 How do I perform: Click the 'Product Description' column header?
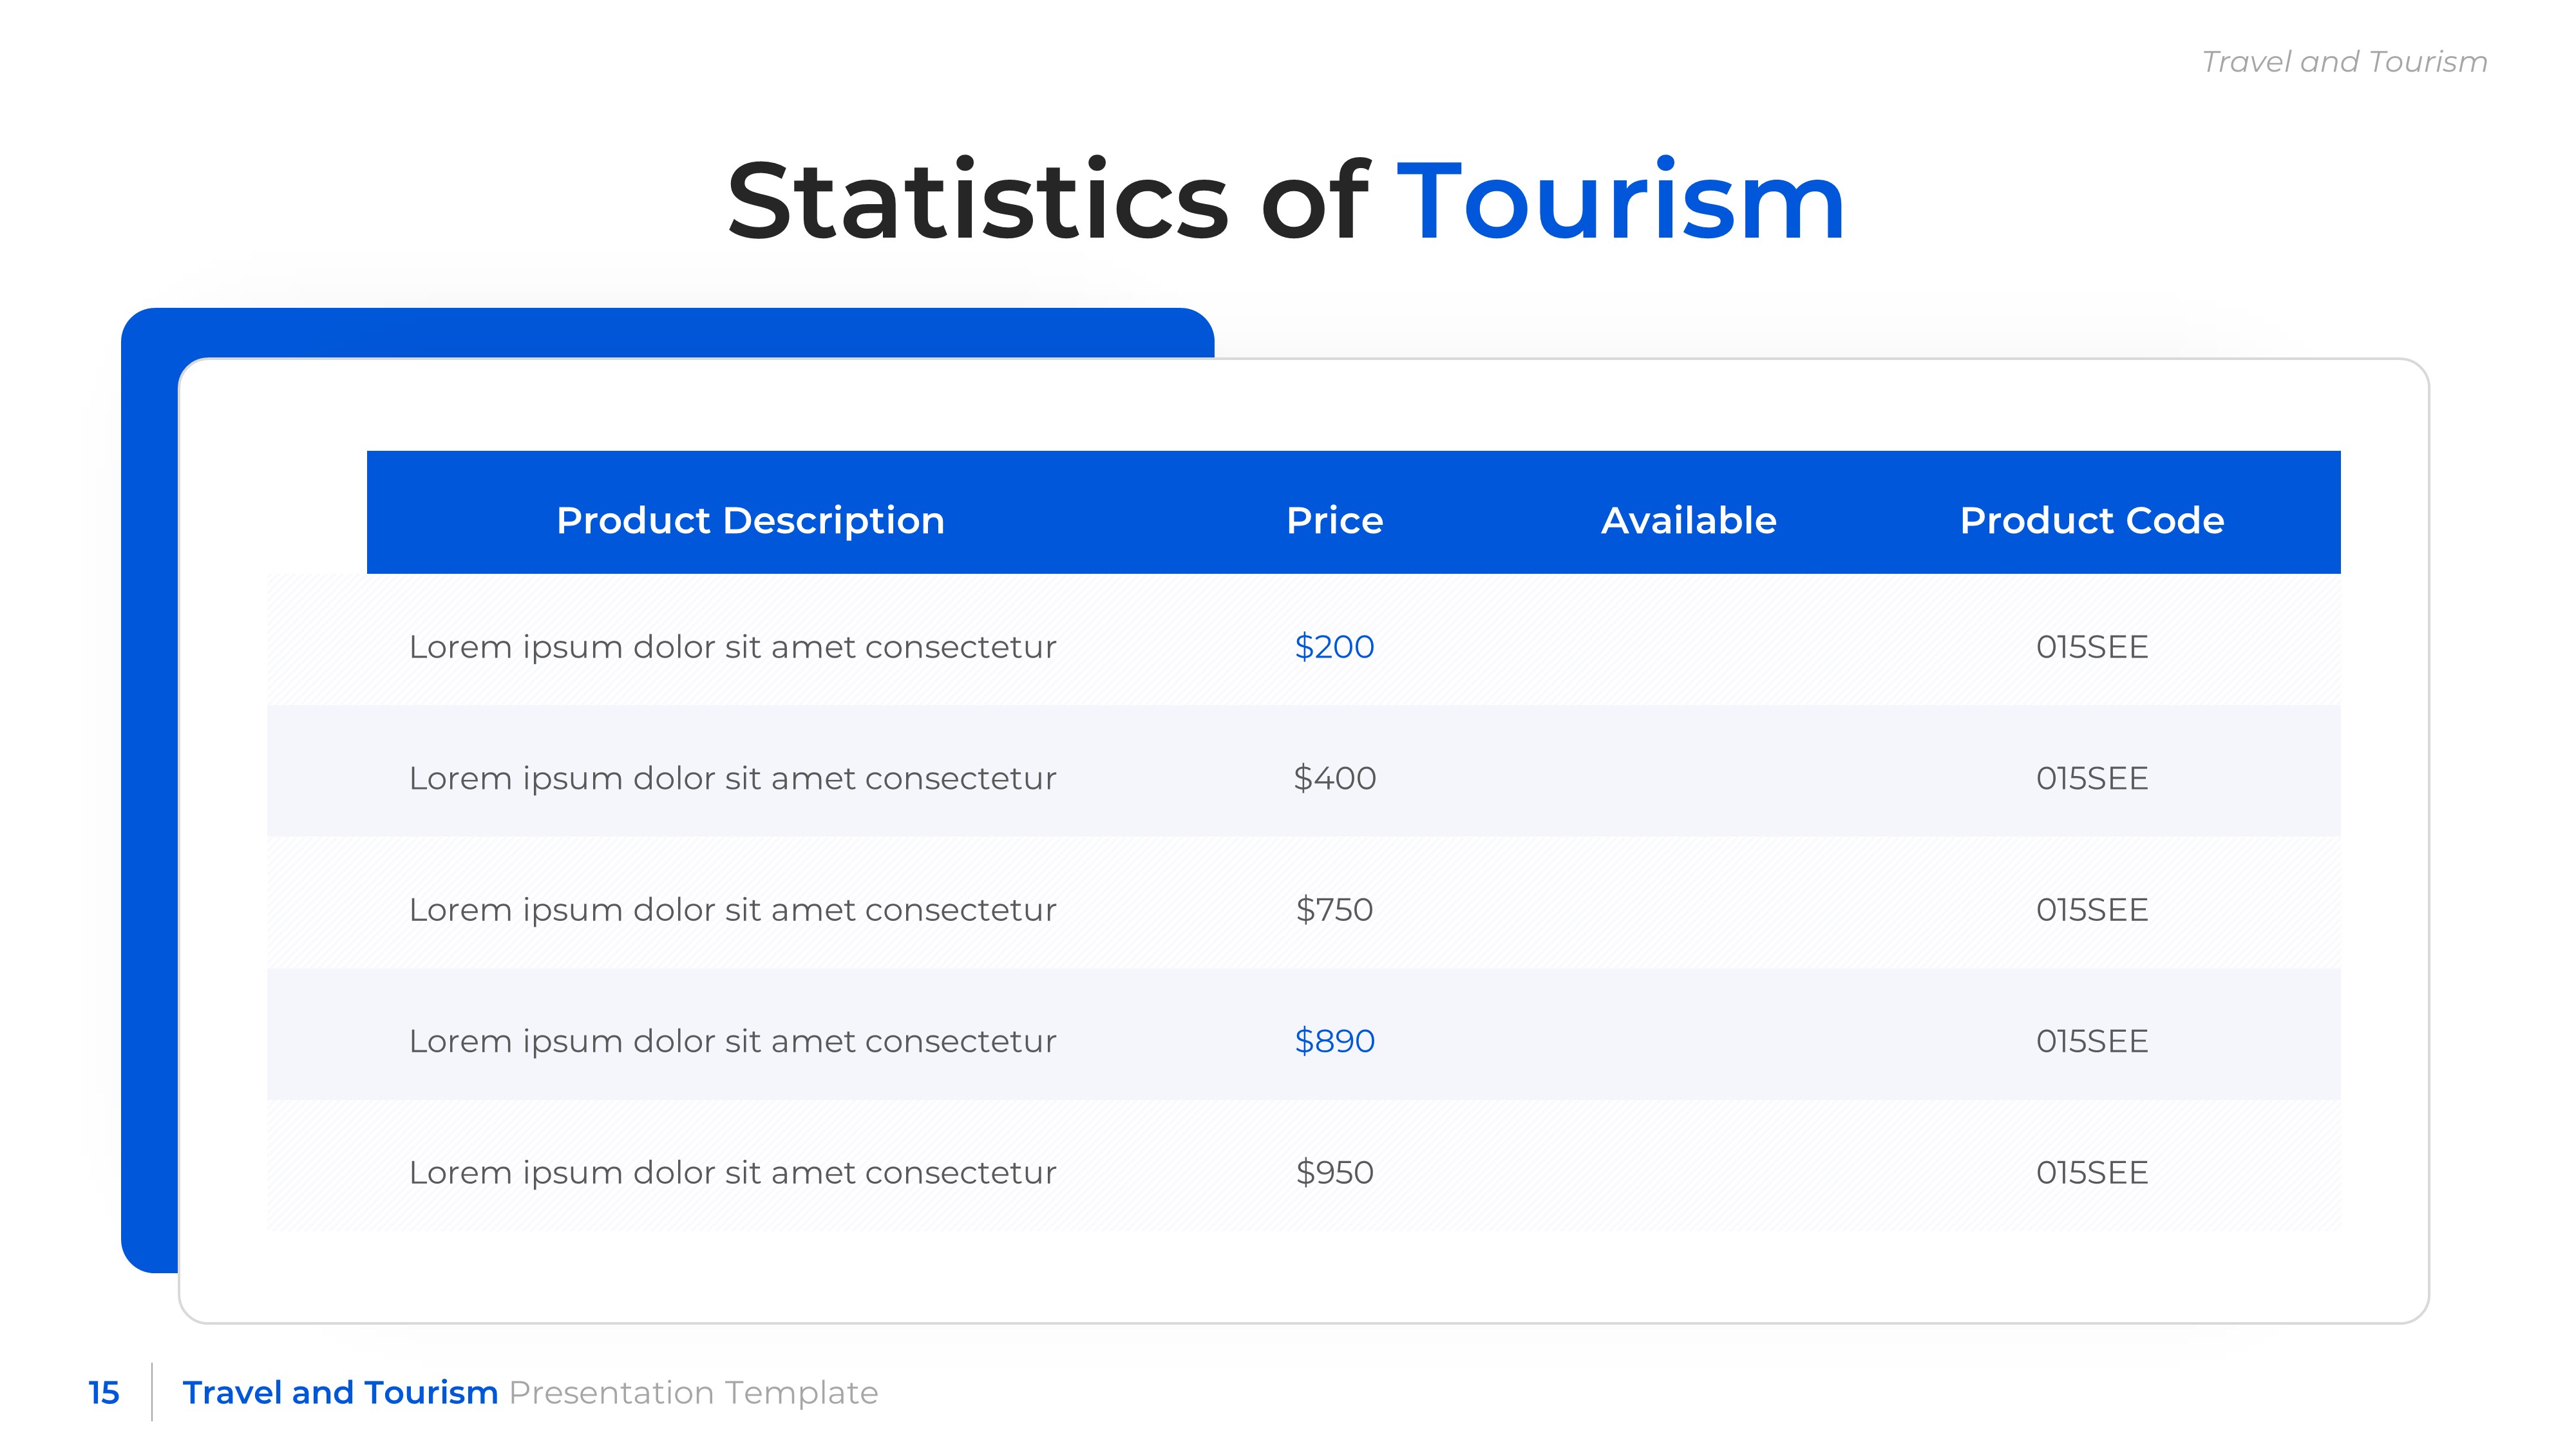pos(752,521)
